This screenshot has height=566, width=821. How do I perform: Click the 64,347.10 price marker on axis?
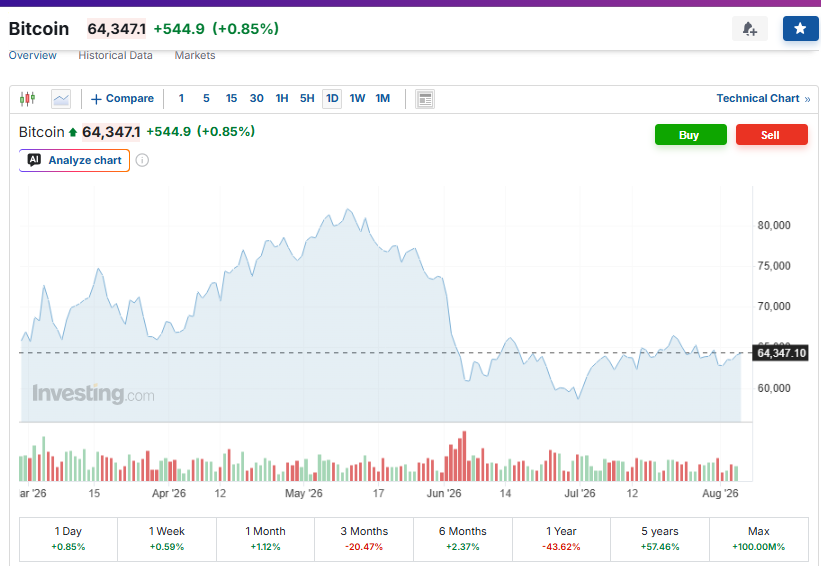coord(781,353)
